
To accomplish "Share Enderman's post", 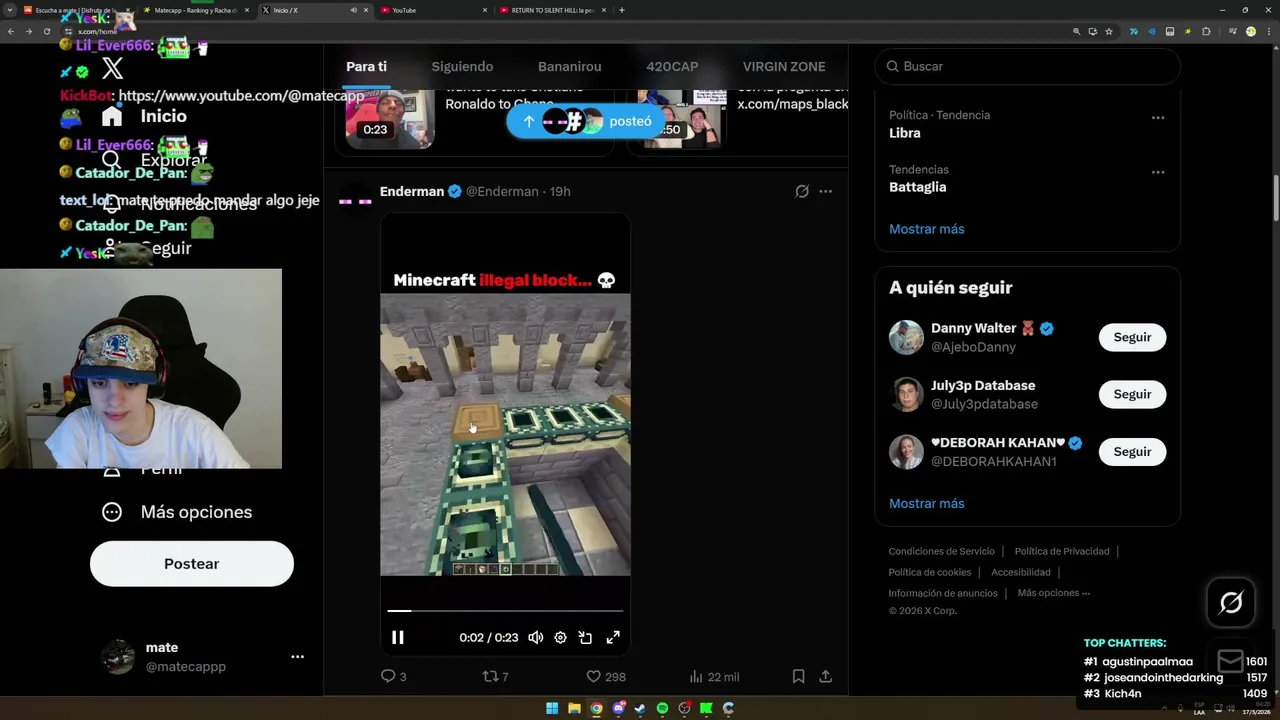I will tap(825, 676).
